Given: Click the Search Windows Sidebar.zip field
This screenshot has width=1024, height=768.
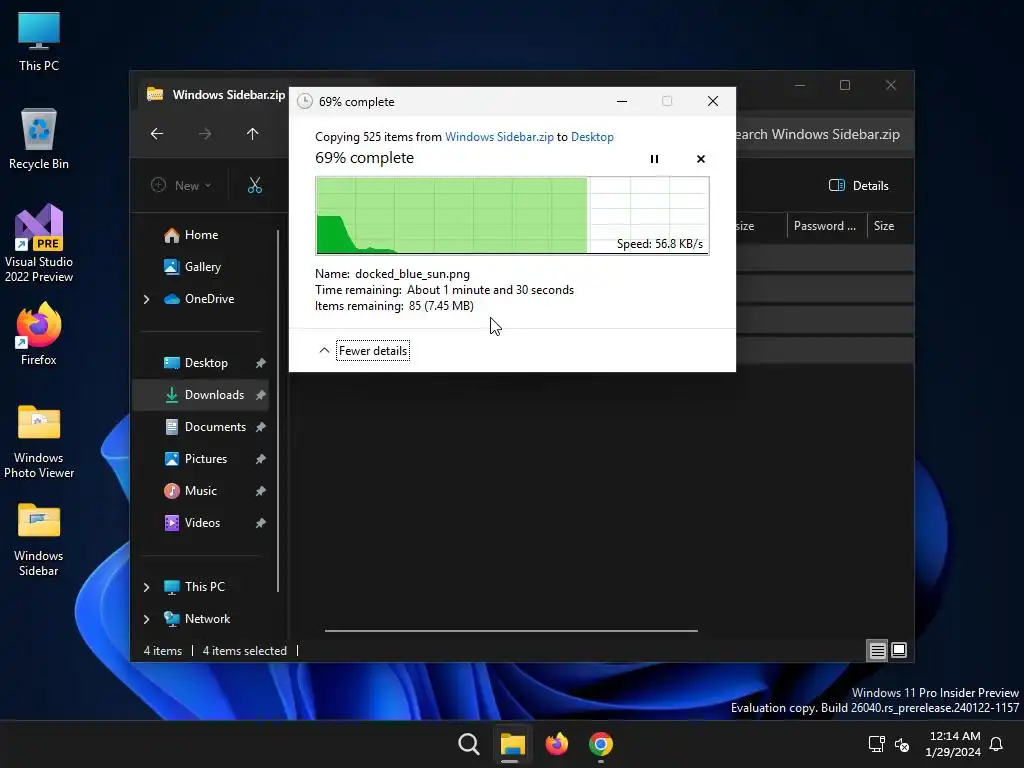Looking at the screenshot, I should click(824, 134).
